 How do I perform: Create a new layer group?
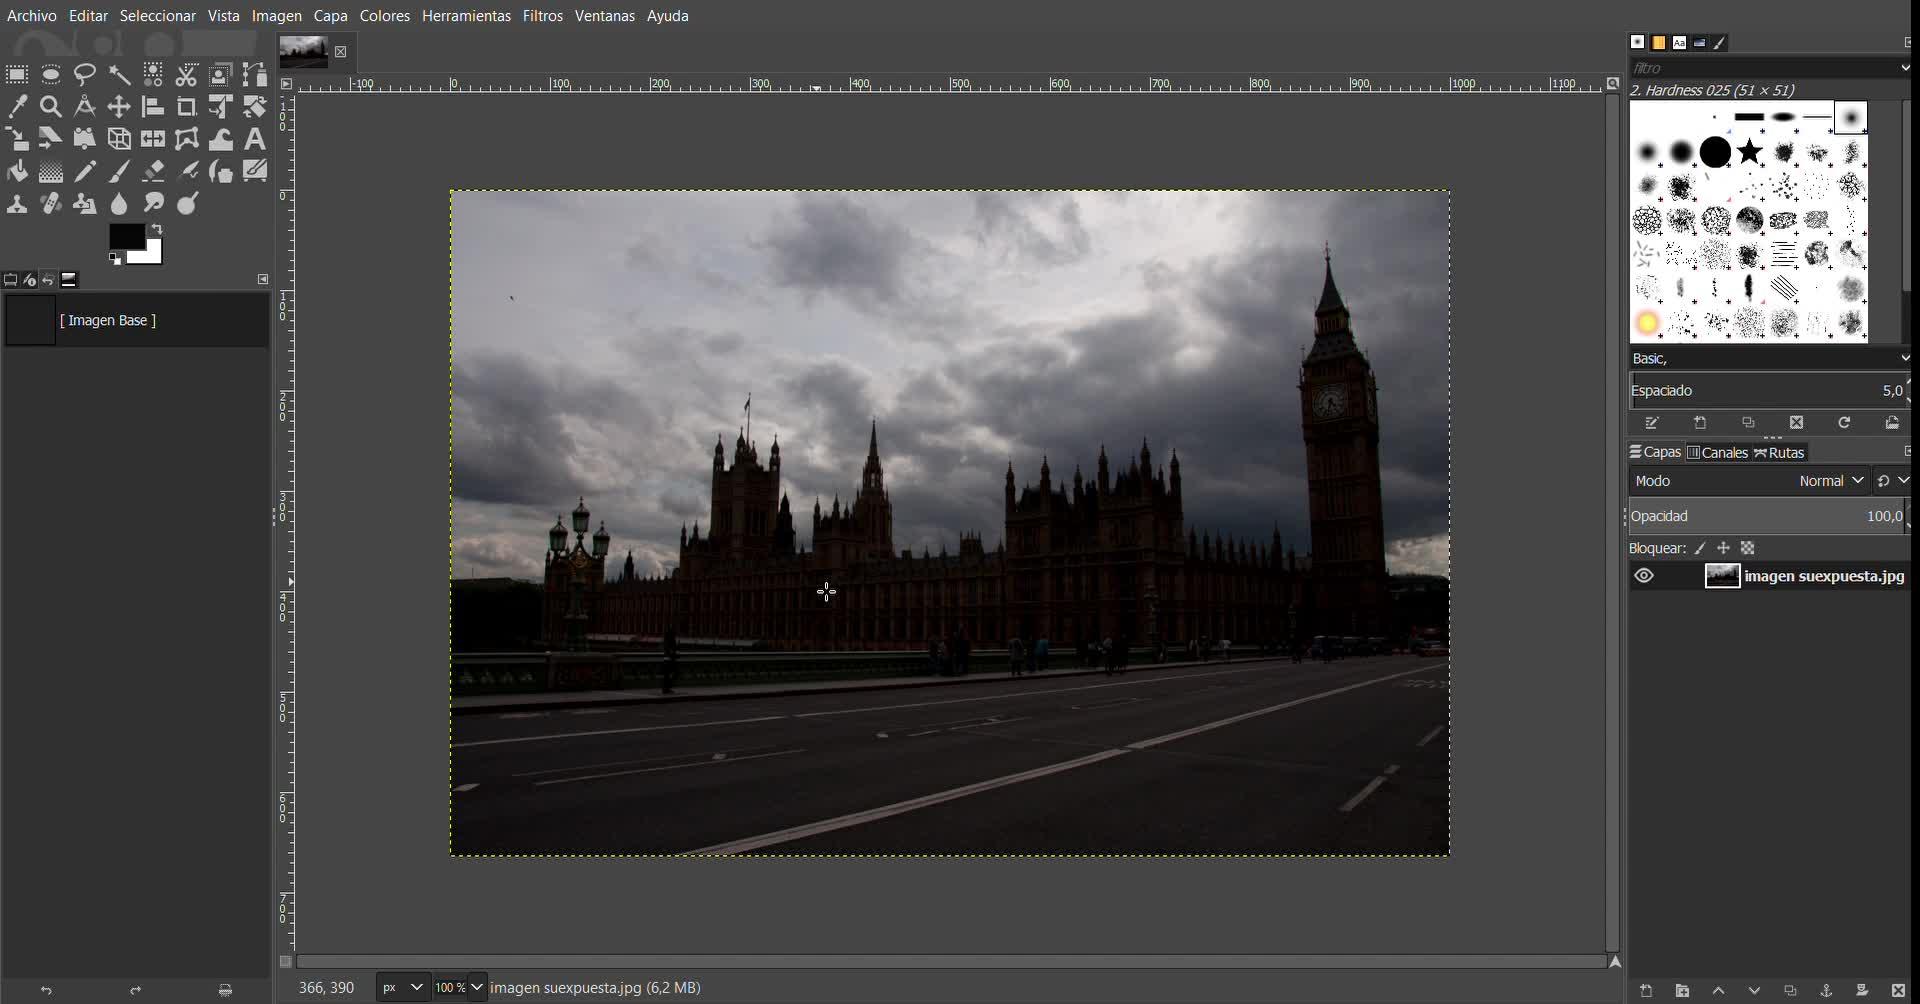1682,991
